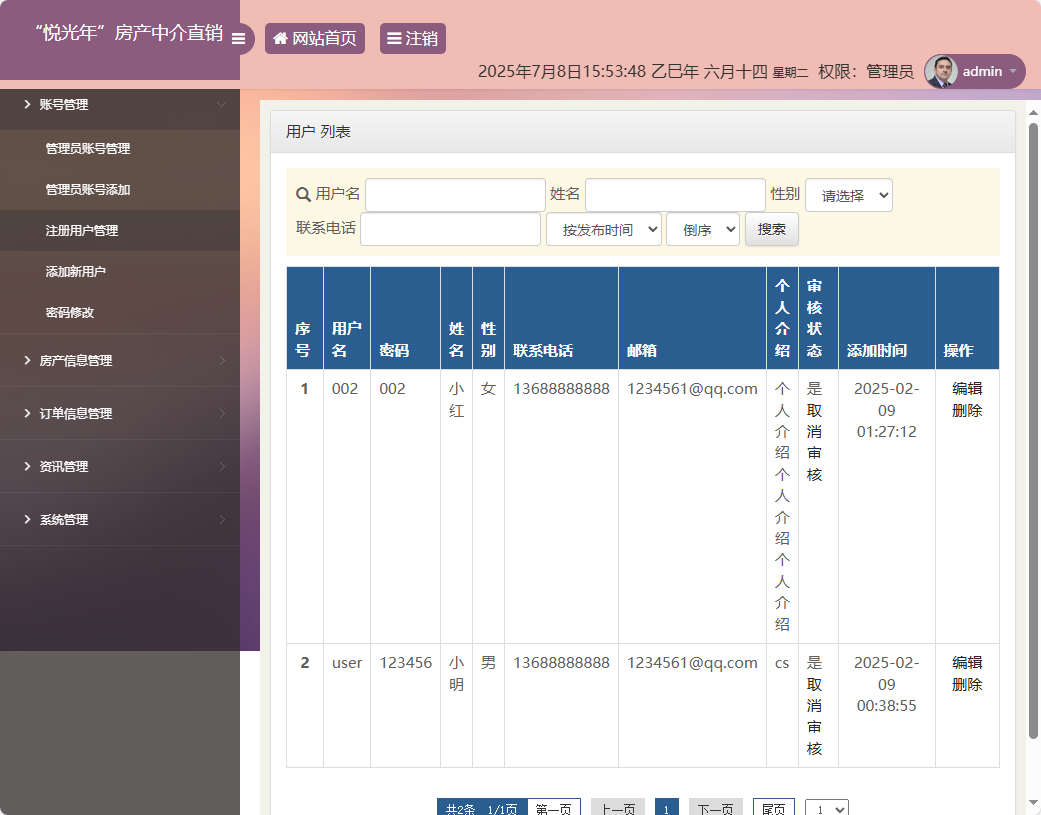Viewport: 1041px width, 815px height.
Task: Open the 倒序 sort order dropdown
Action: [x=702, y=228]
